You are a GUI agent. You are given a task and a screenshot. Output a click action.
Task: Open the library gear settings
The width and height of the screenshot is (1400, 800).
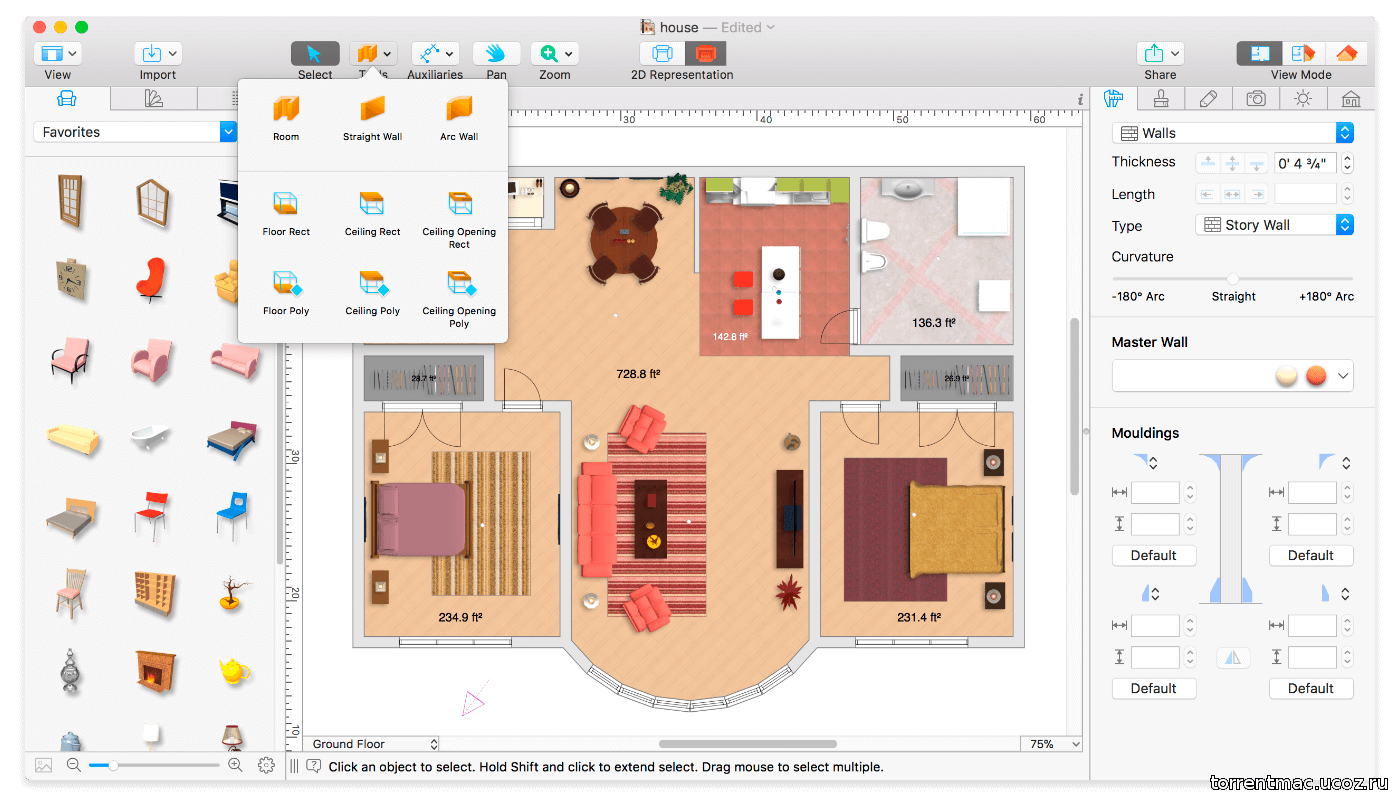pyautogui.click(x=266, y=765)
